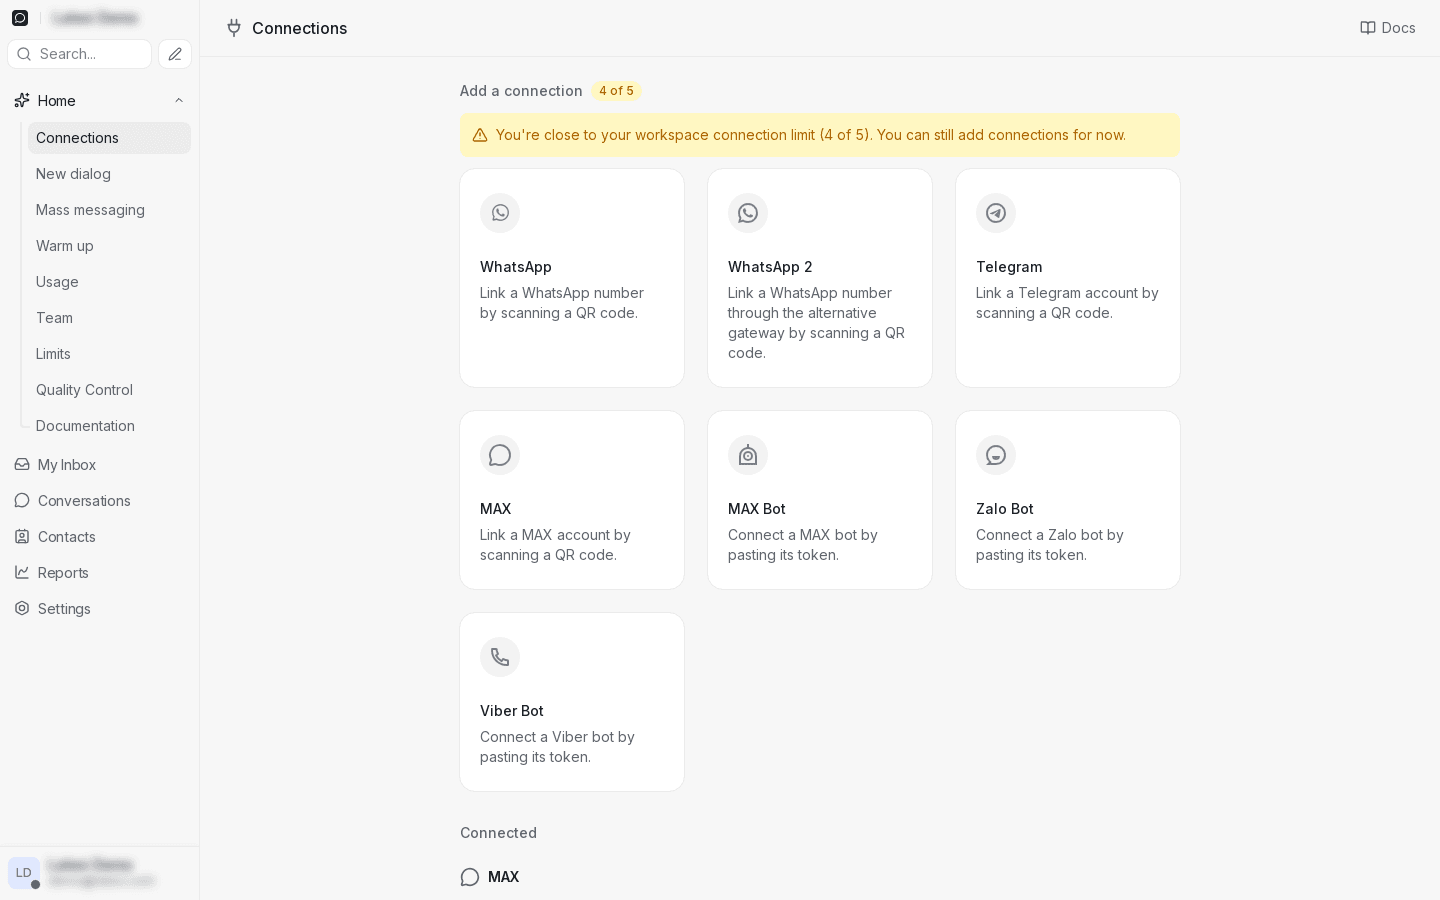The width and height of the screenshot is (1440, 900).
Task: Click the MAX icon under Connected
Action: [x=470, y=877]
